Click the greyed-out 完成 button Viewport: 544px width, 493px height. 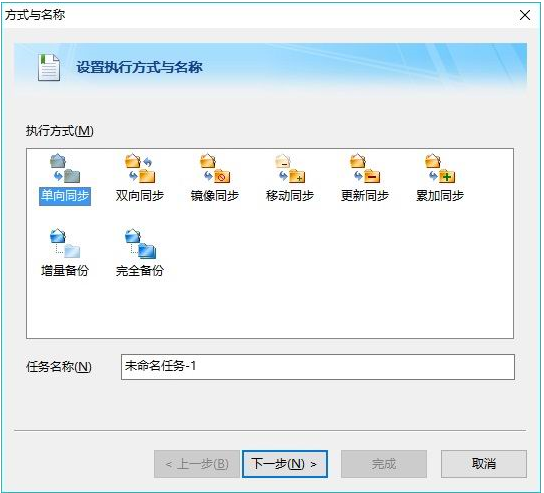click(x=384, y=464)
